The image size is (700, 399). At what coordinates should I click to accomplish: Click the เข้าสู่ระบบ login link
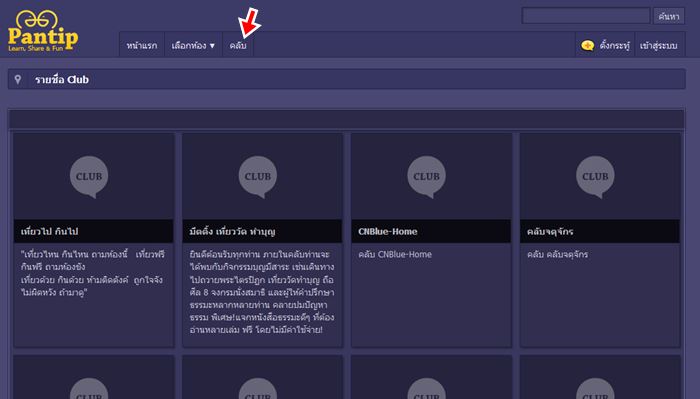click(658, 45)
